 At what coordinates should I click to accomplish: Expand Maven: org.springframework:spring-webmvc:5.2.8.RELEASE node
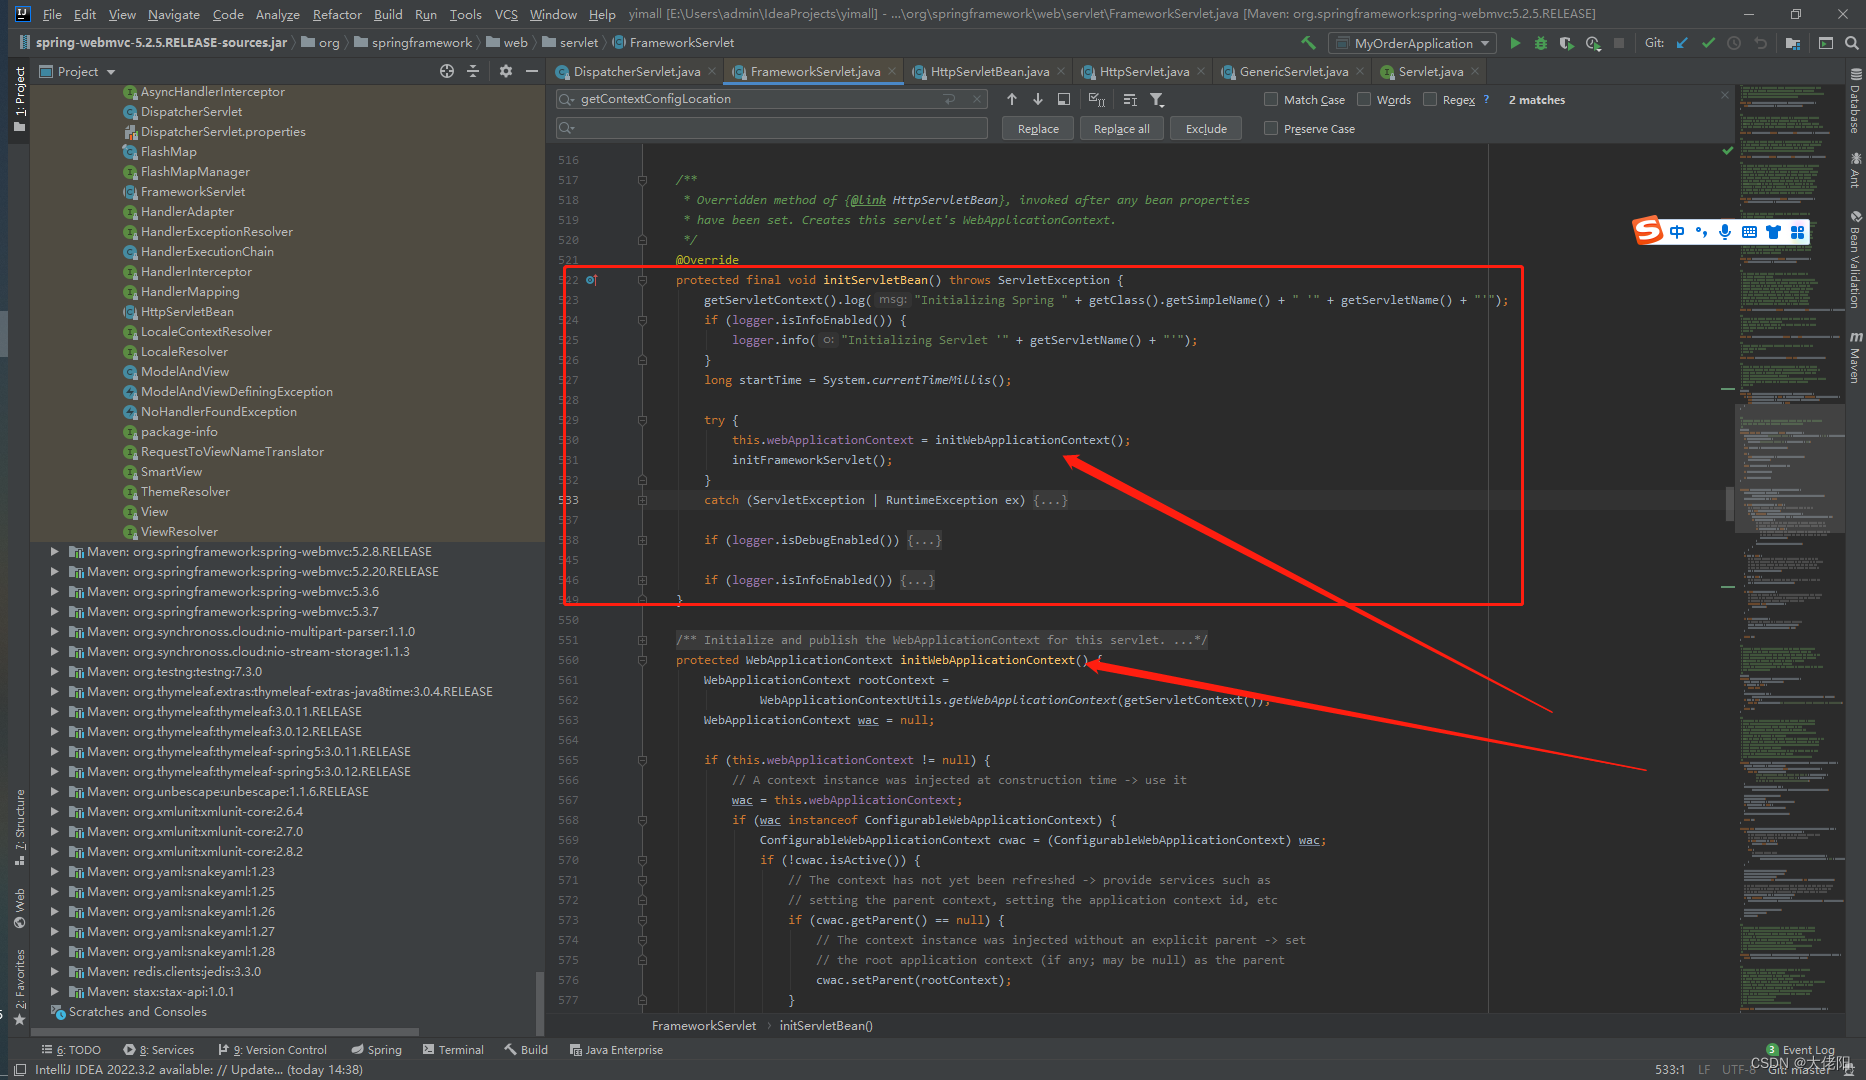pyautogui.click(x=54, y=551)
